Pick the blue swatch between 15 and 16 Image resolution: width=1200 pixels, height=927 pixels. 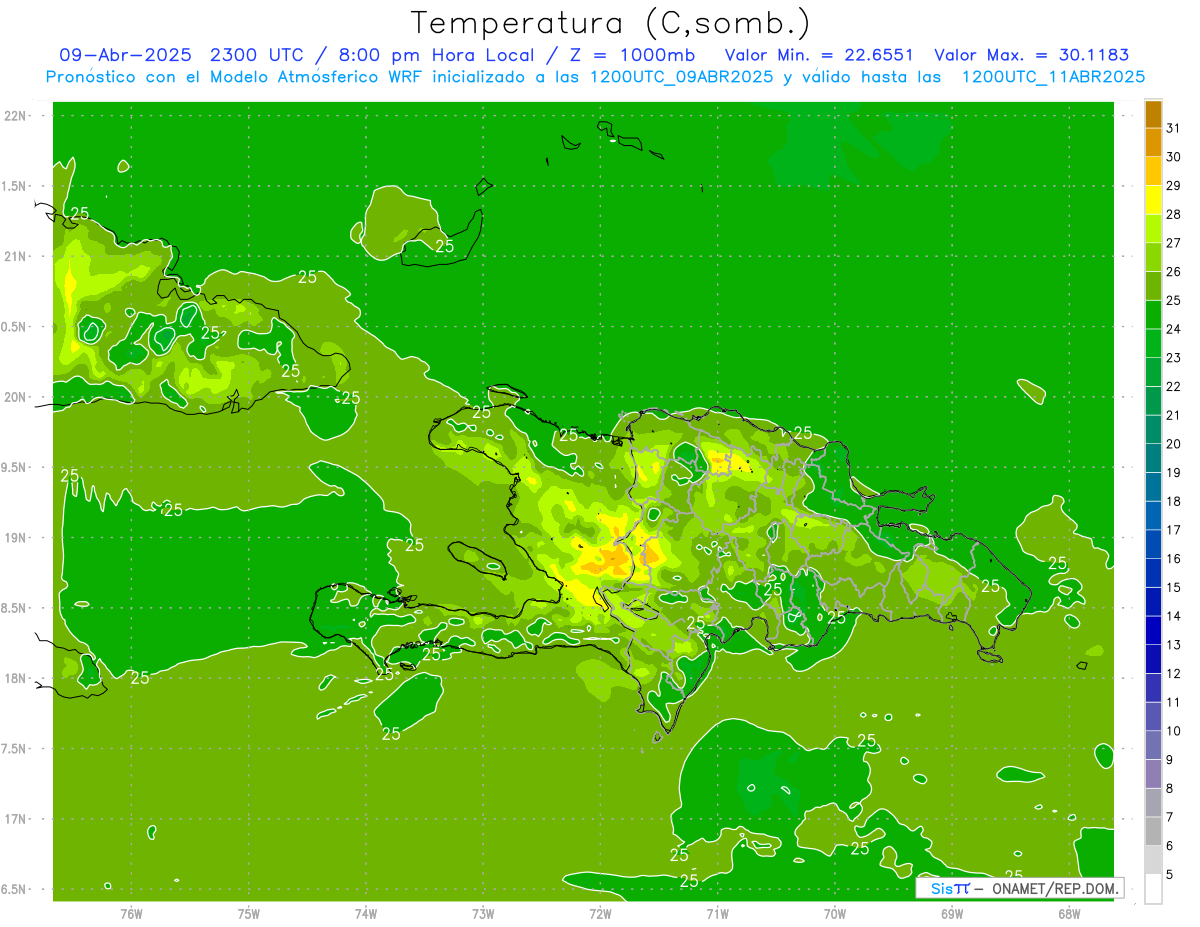pos(1153,573)
